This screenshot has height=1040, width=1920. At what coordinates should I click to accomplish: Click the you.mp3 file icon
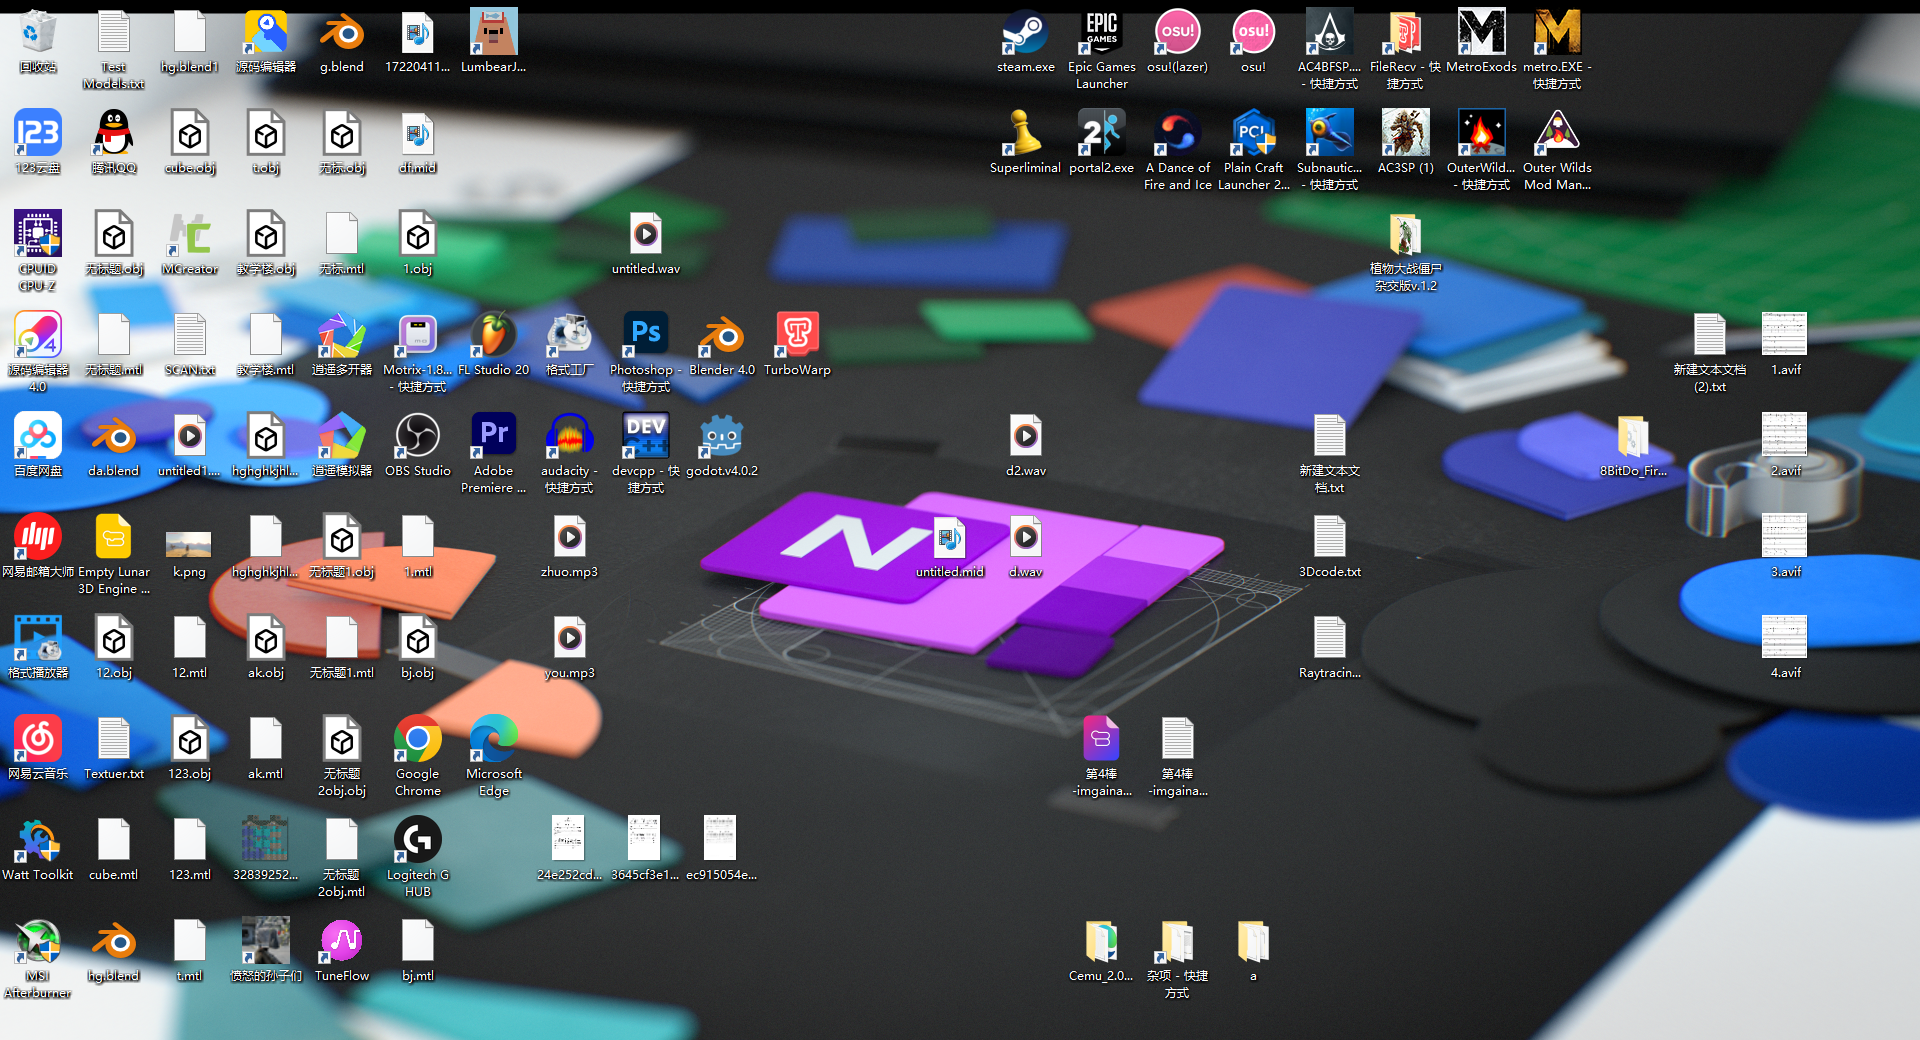point(570,639)
